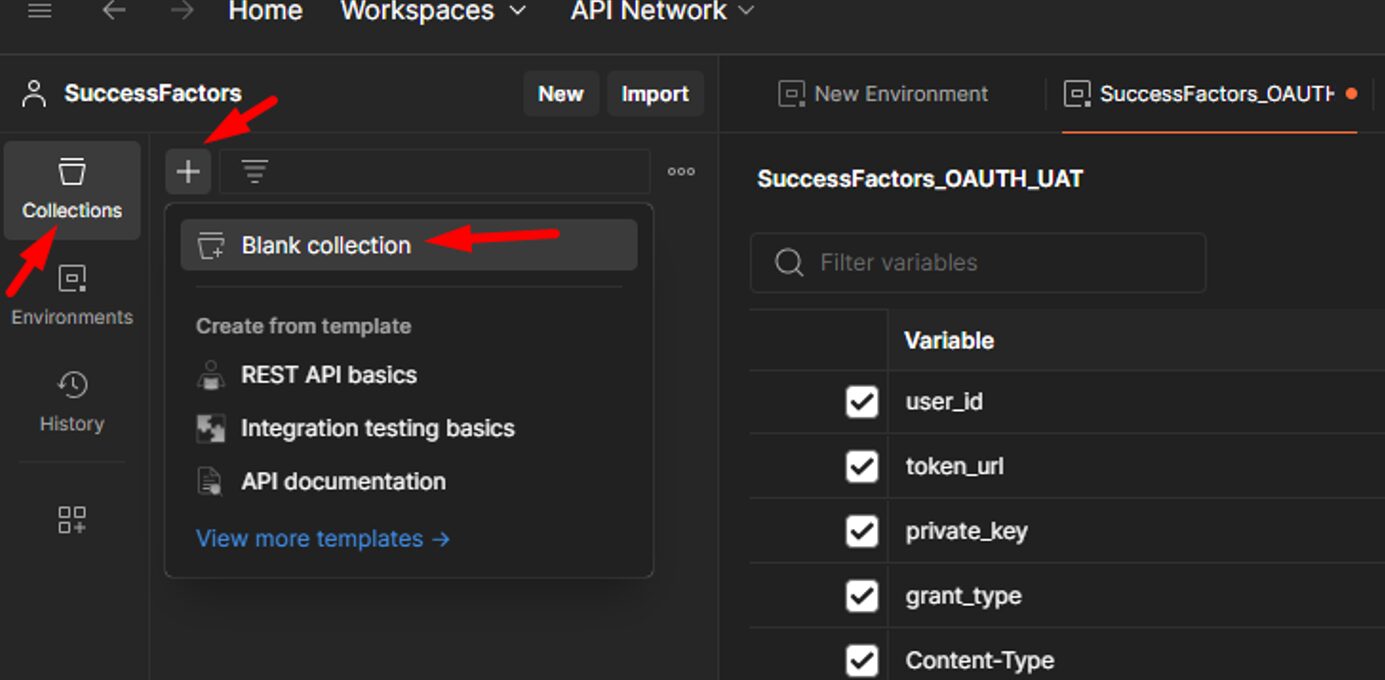The width and height of the screenshot is (1385, 680).
Task: Click the configure sidebar apps icon
Action: pyautogui.click(x=72, y=519)
